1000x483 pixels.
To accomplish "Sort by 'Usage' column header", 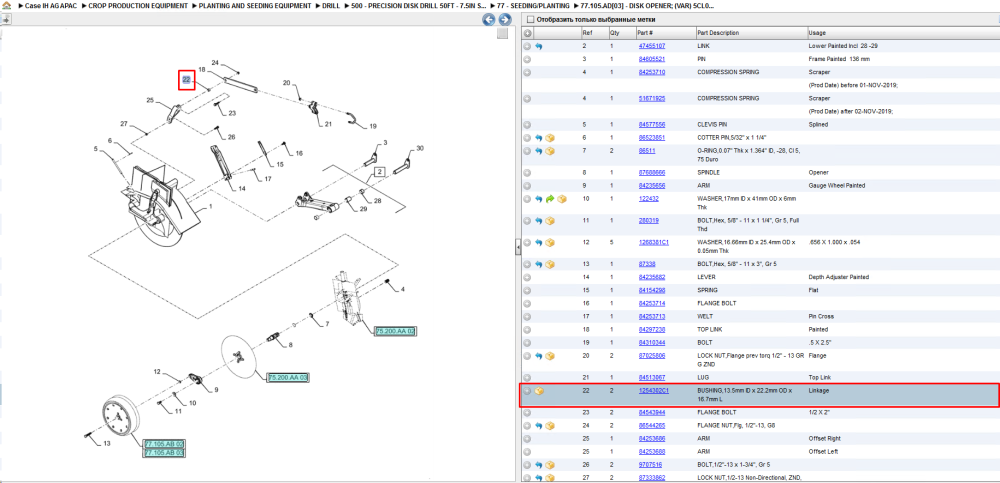I will pyautogui.click(x=902, y=33).
